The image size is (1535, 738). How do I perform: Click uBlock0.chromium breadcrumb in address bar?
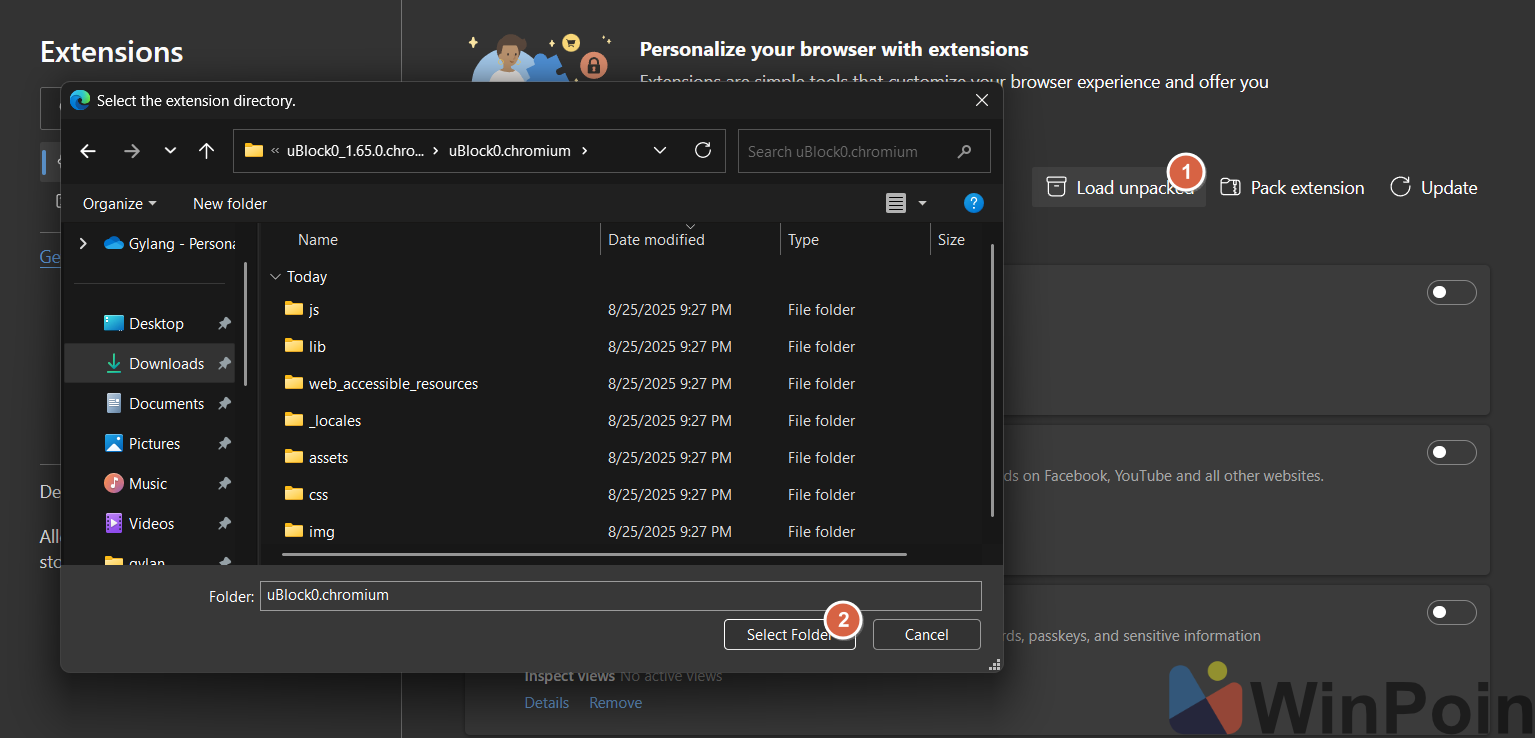pos(509,151)
